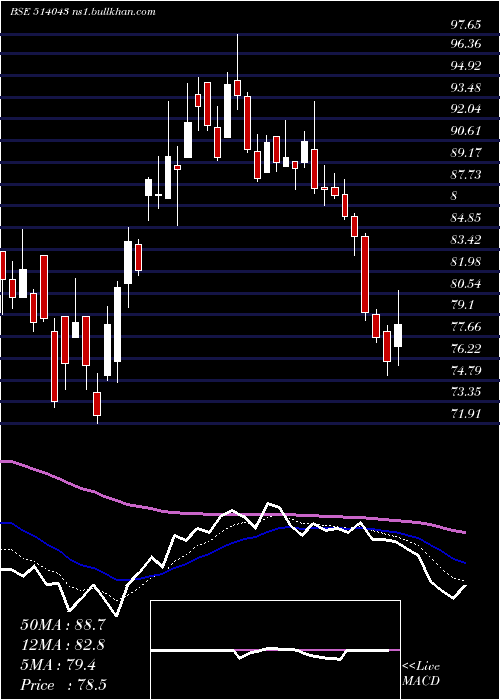Screen dimensions: 500x700
Task: Click the lowest red candle near 71.91
Action: point(97,404)
